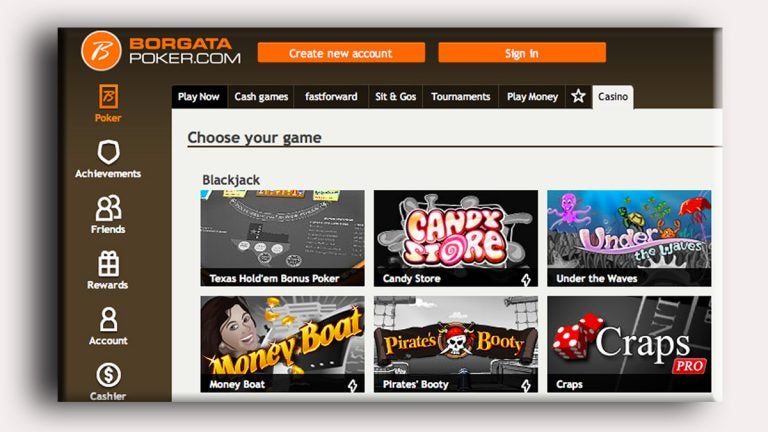Open the Poker sidebar icon
This screenshot has height=432, width=768.
coord(108,96)
